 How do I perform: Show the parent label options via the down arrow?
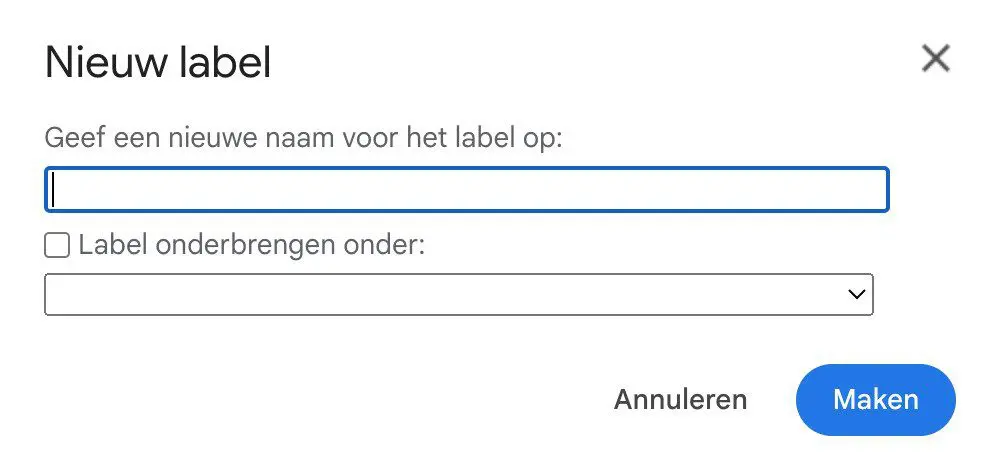pyautogui.click(x=856, y=294)
